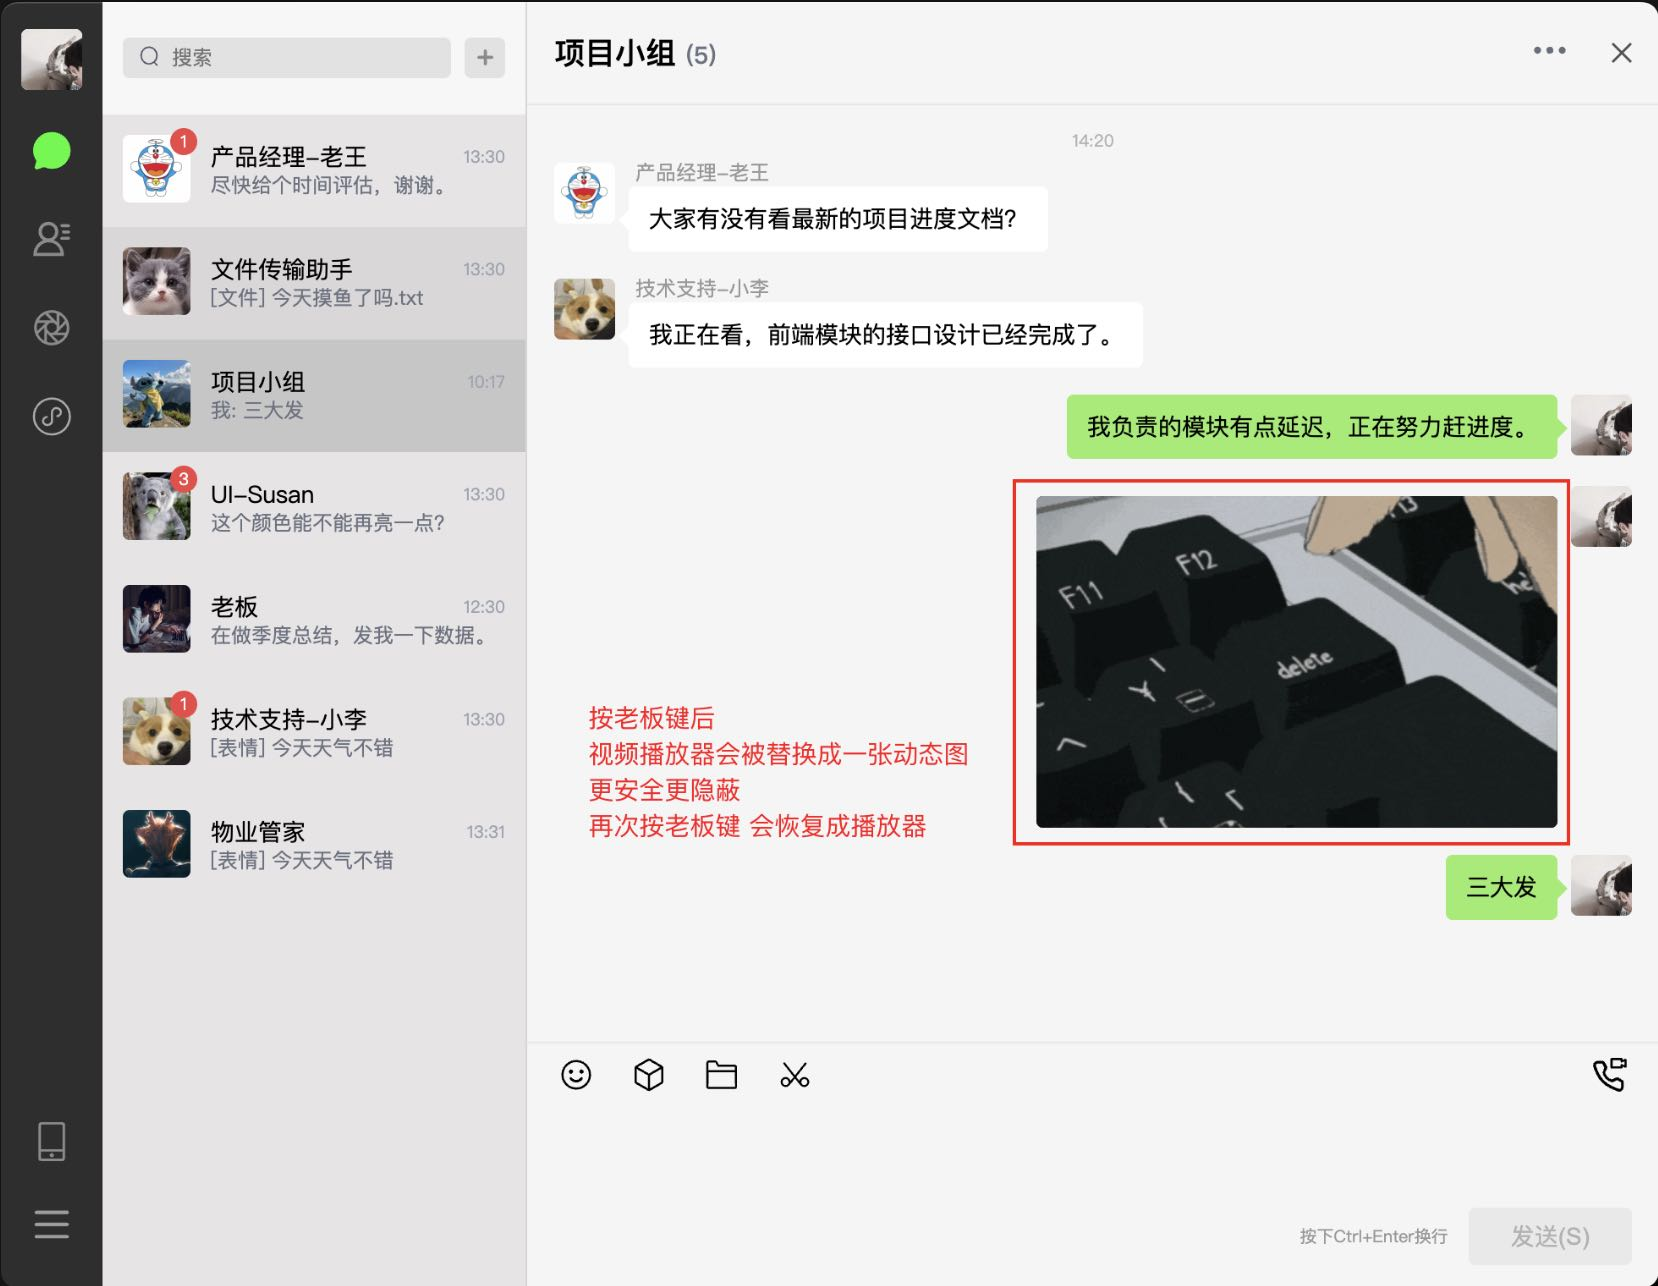Open the file sending folder icon

pos(721,1075)
